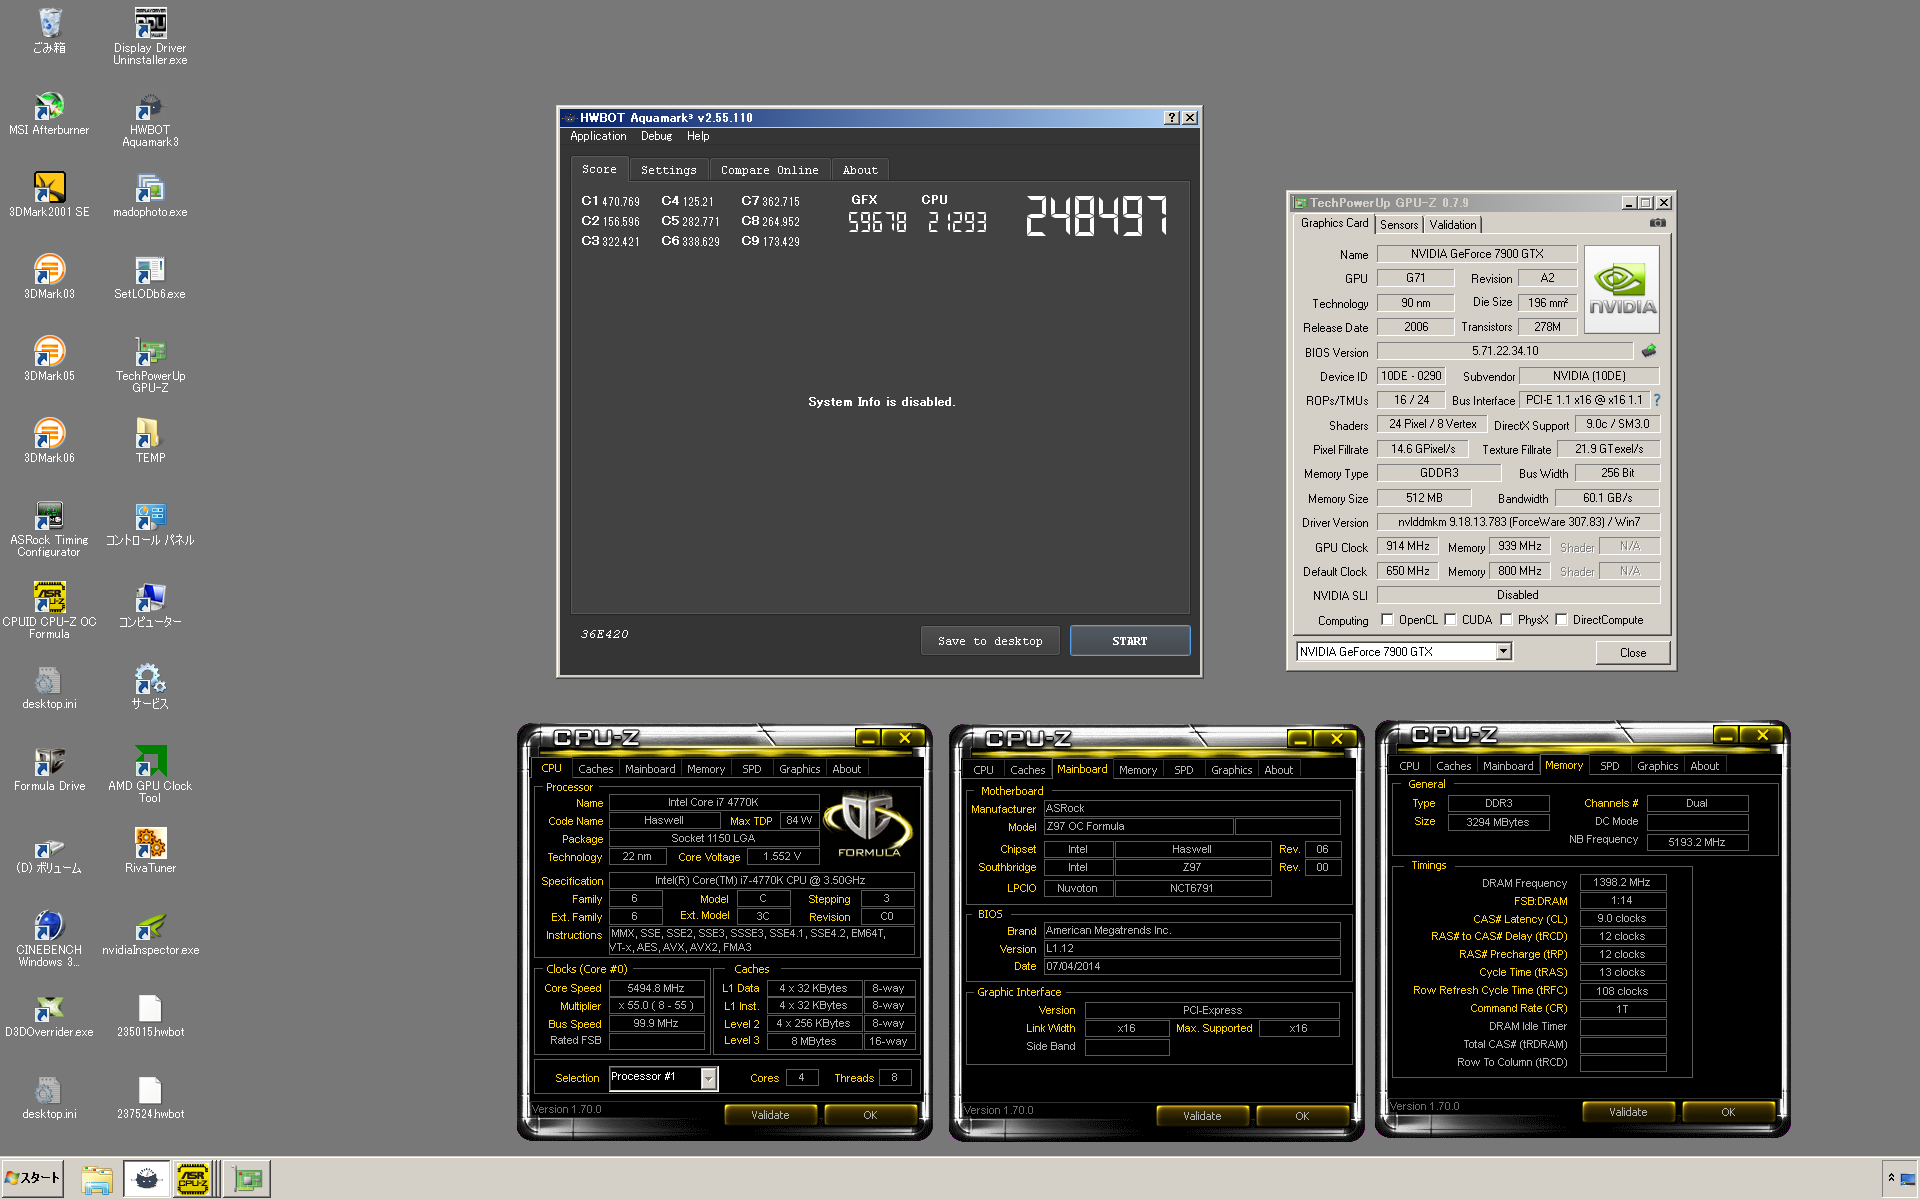Screen dimensions: 1920x1200
Task: Launch AMD GPU Clock Tool icon
Action: [150, 775]
